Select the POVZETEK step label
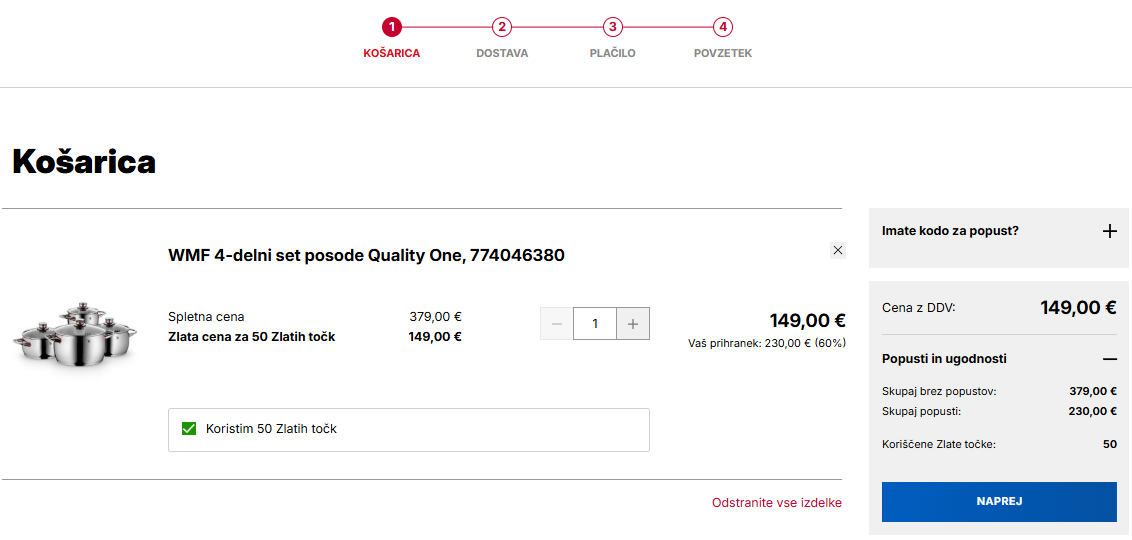This screenshot has height=540, width=1132. pos(723,53)
